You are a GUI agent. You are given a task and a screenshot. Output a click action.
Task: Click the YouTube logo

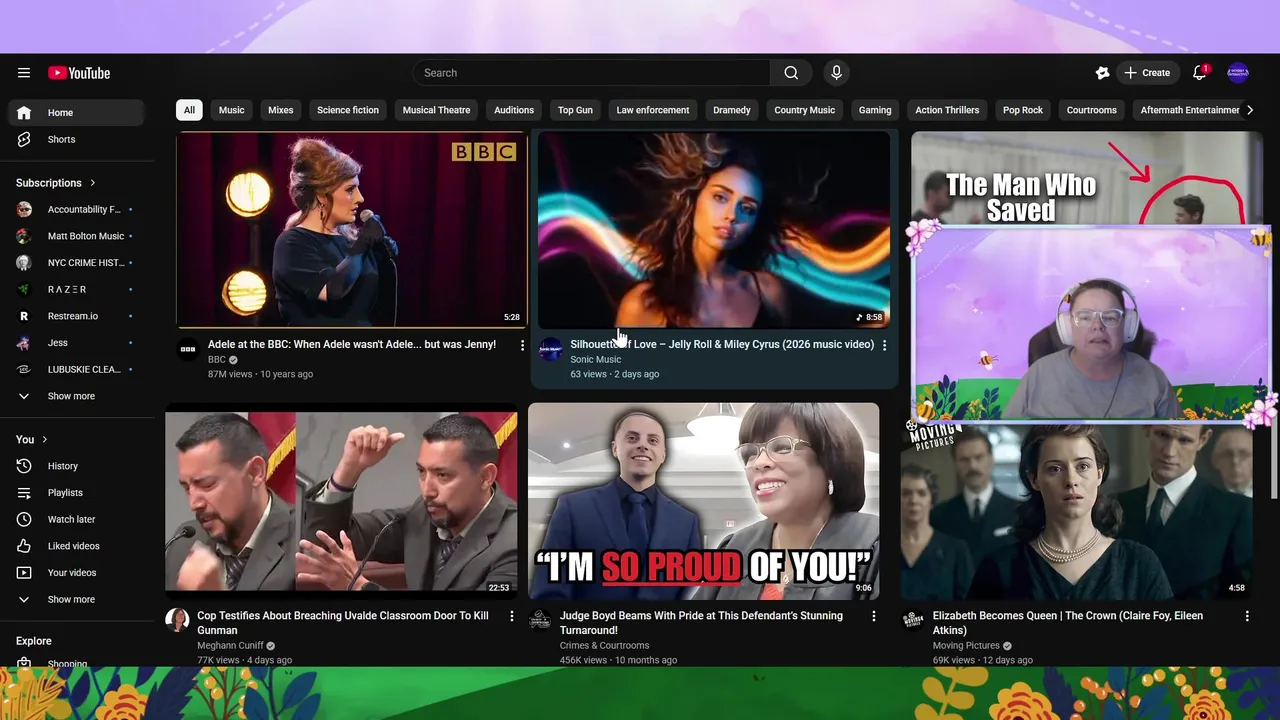(79, 73)
